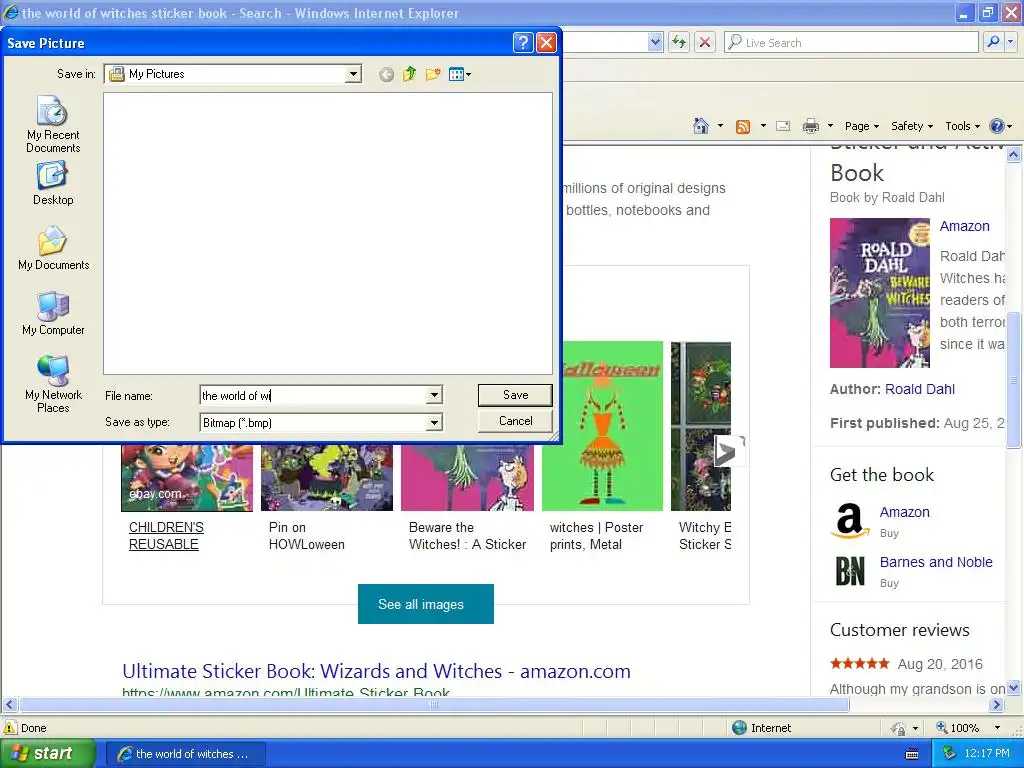
Task: Click the scroll down arrow
Action: (x=1014, y=687)
